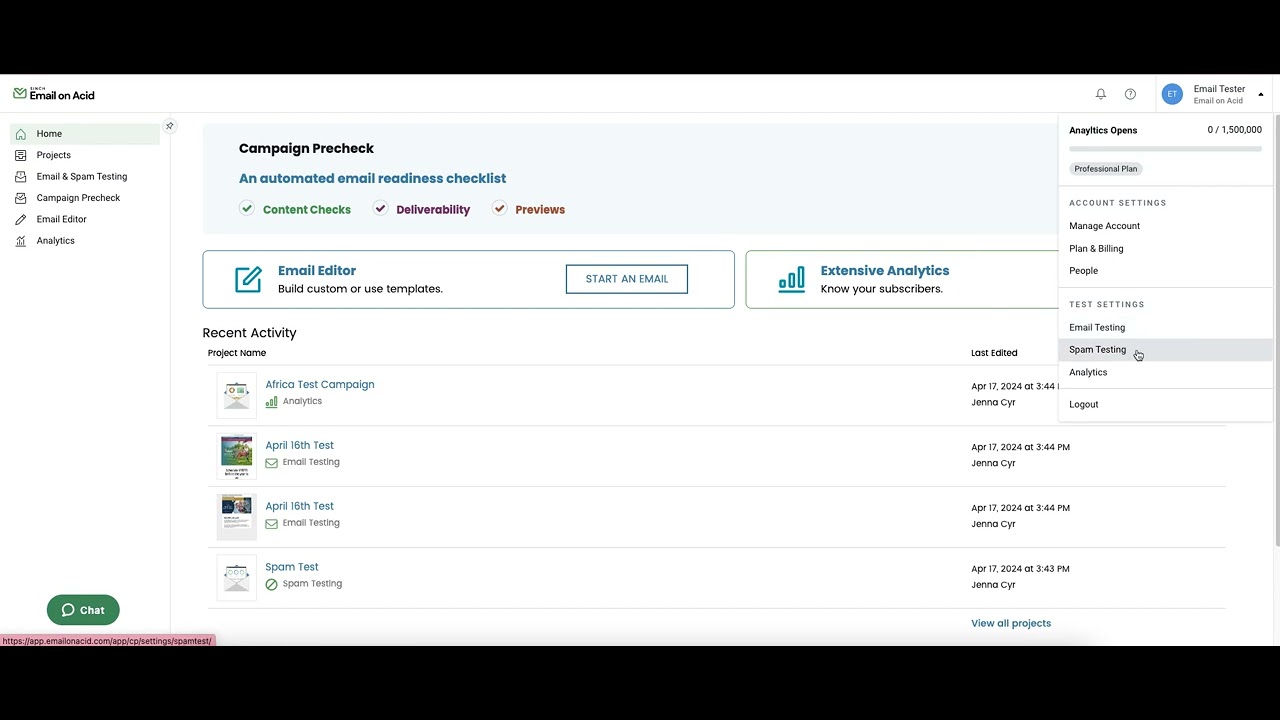The image size is (1280, 720).
Task: Click the Deliverability checkmark
Action: tap(380, 208)
